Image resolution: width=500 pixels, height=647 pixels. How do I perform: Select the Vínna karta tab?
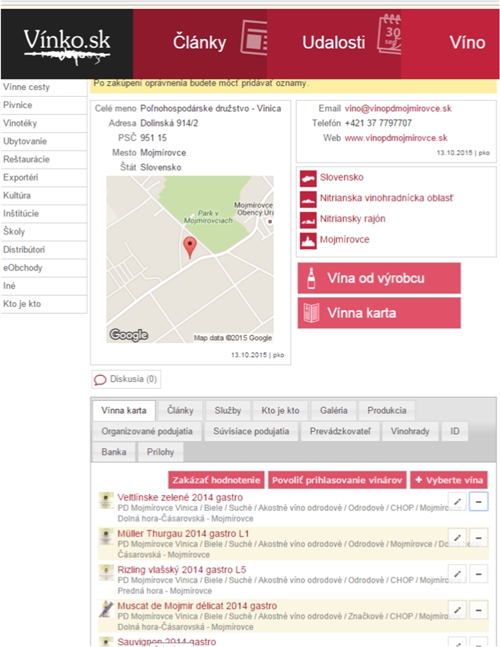coord(124,411)
